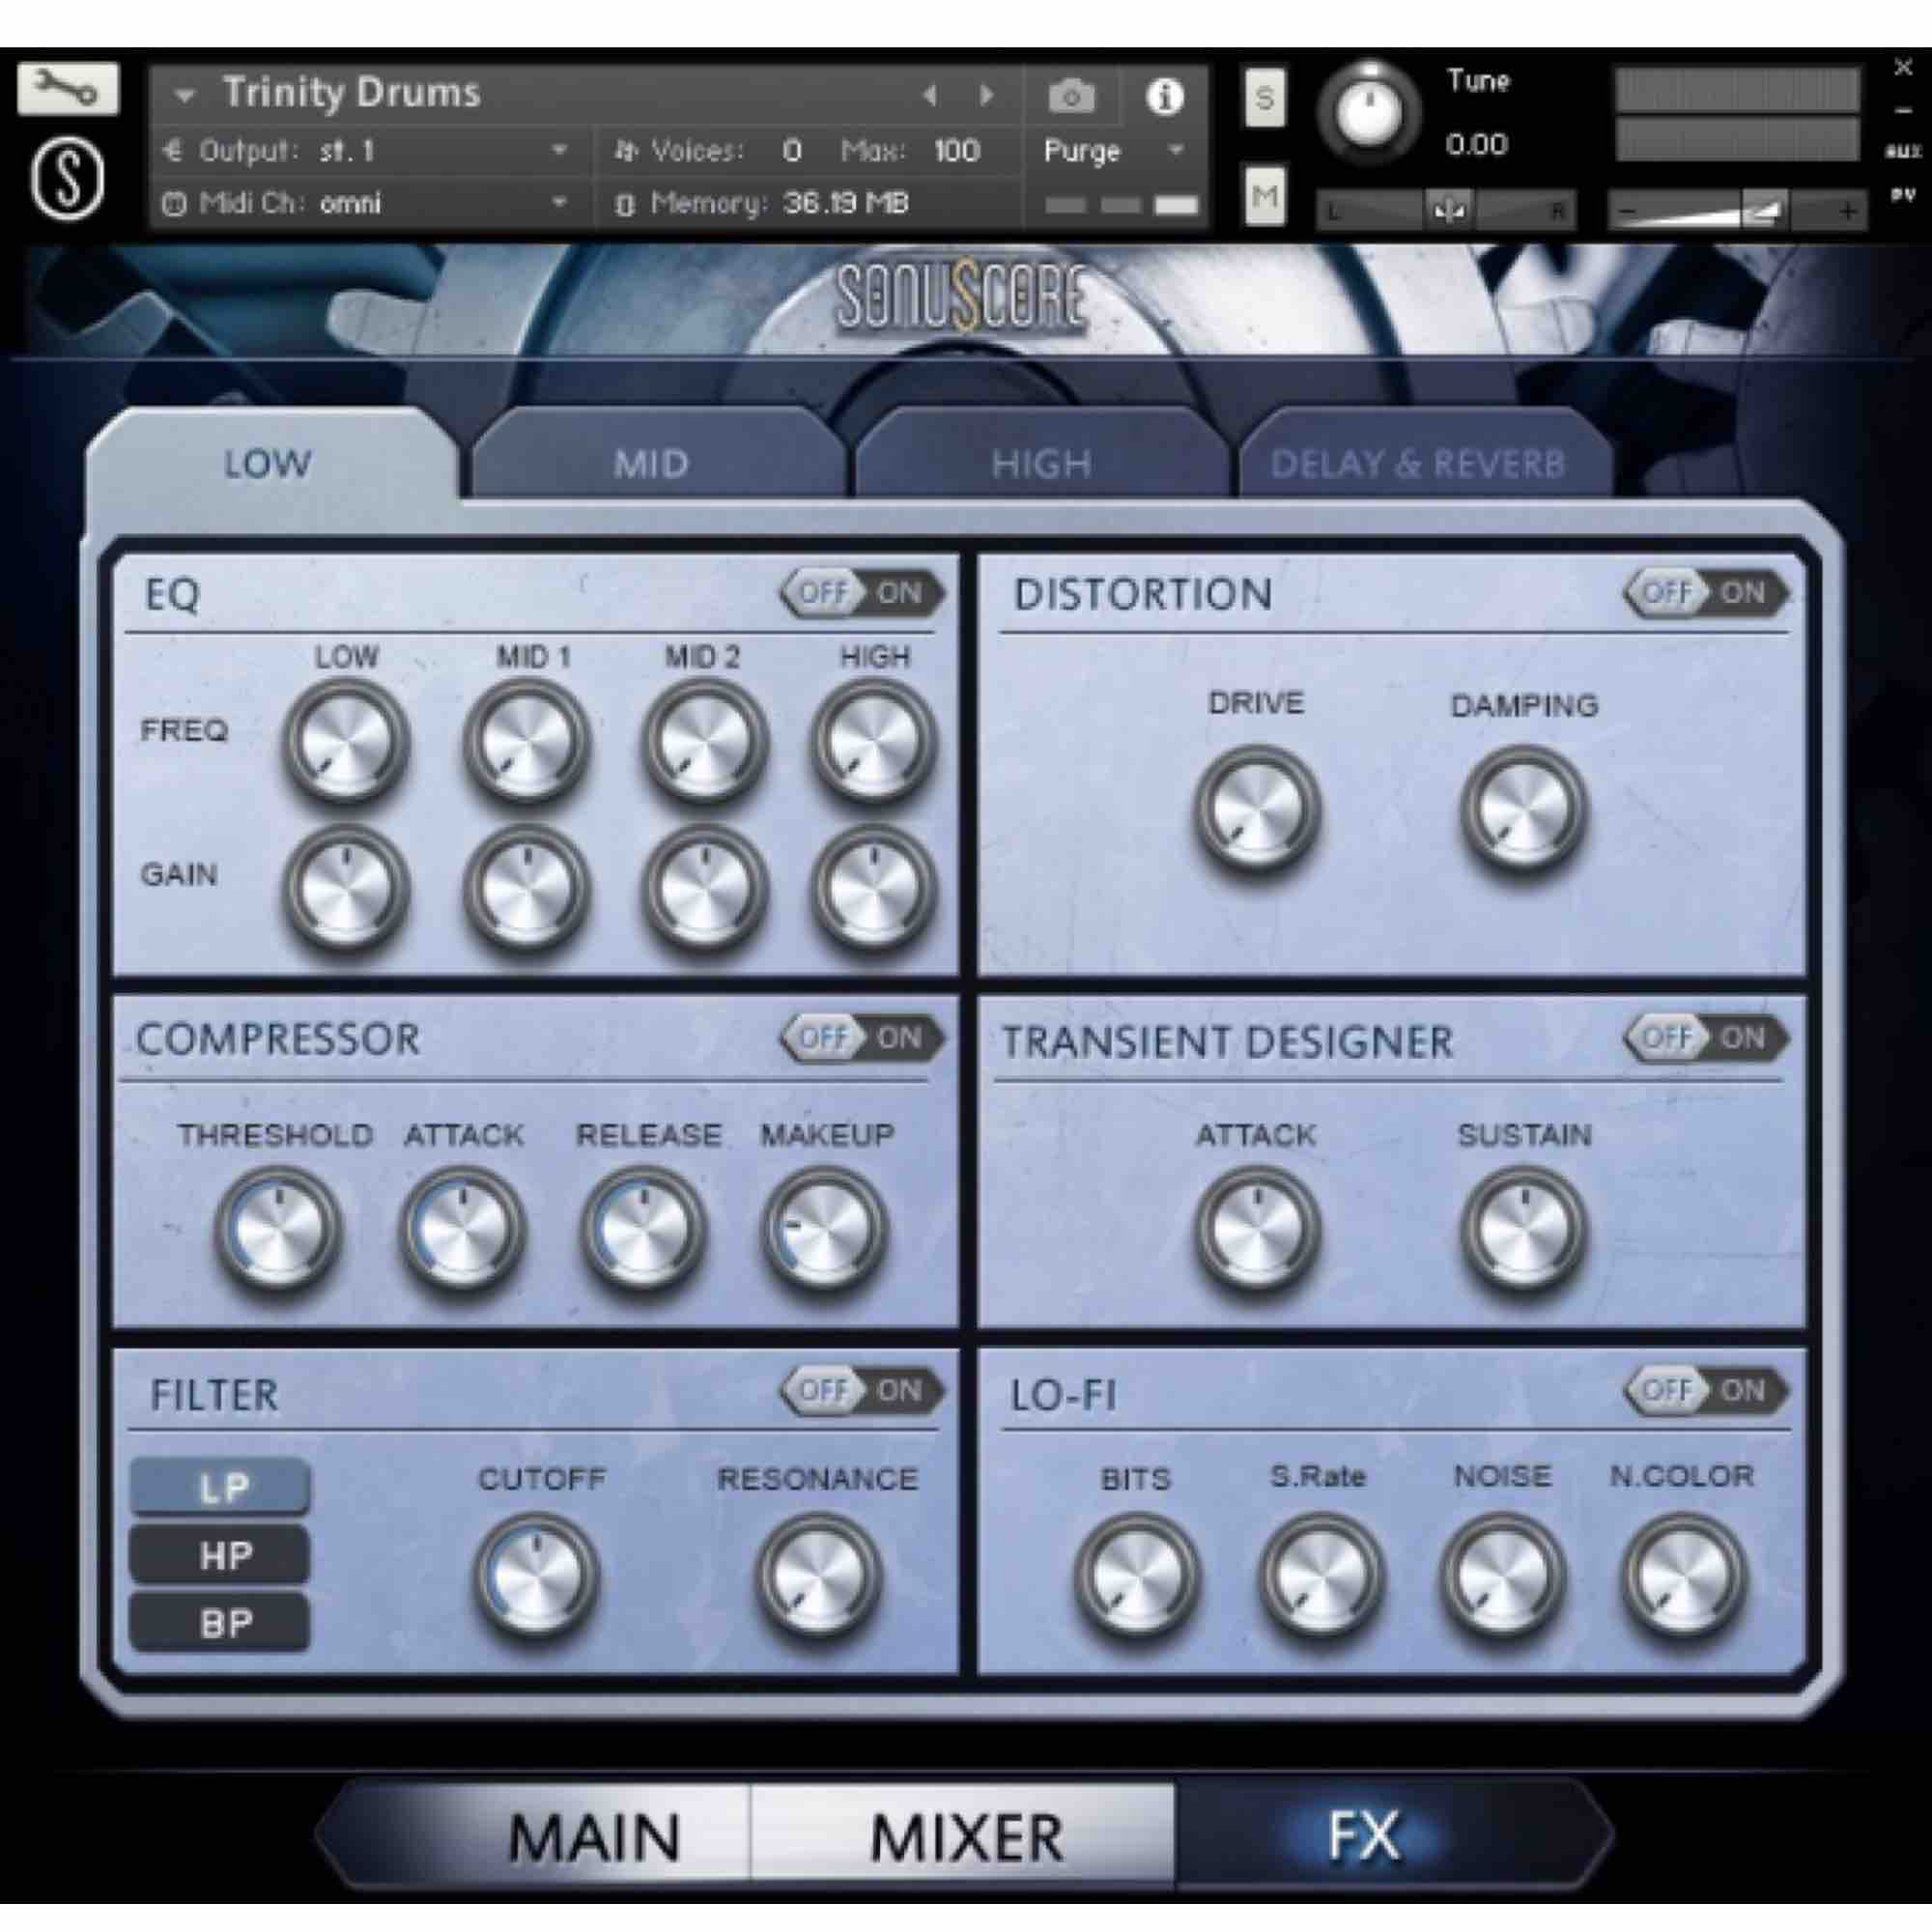Toggle the EQ OFF/ON switch
Image resolution: width=1932 pixels, height=1932 pixels.
coord(862,593)
